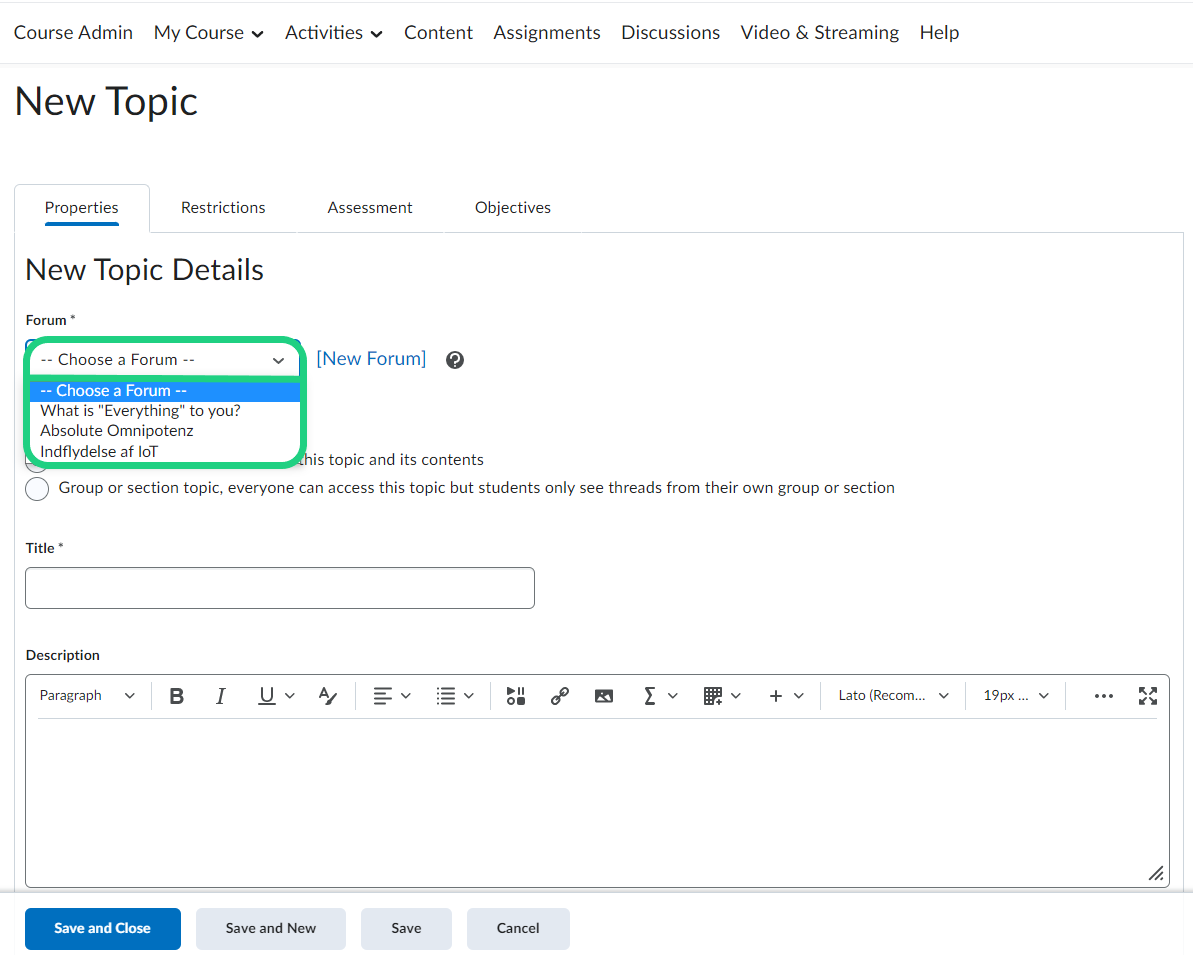This screenshot has width=1193, height=955.
Task: Open the equation (sigma) tool
Action: (x=658, y=696)
